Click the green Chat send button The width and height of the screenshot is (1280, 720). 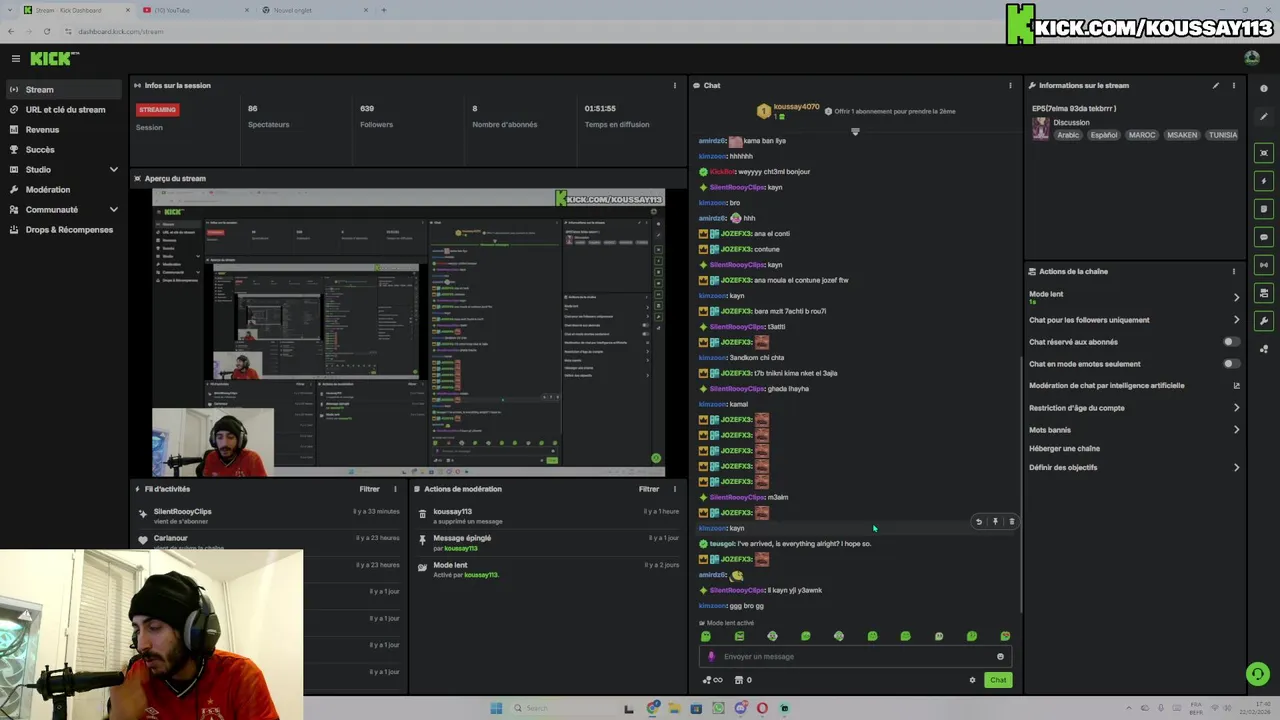click(x=998, y=680)
